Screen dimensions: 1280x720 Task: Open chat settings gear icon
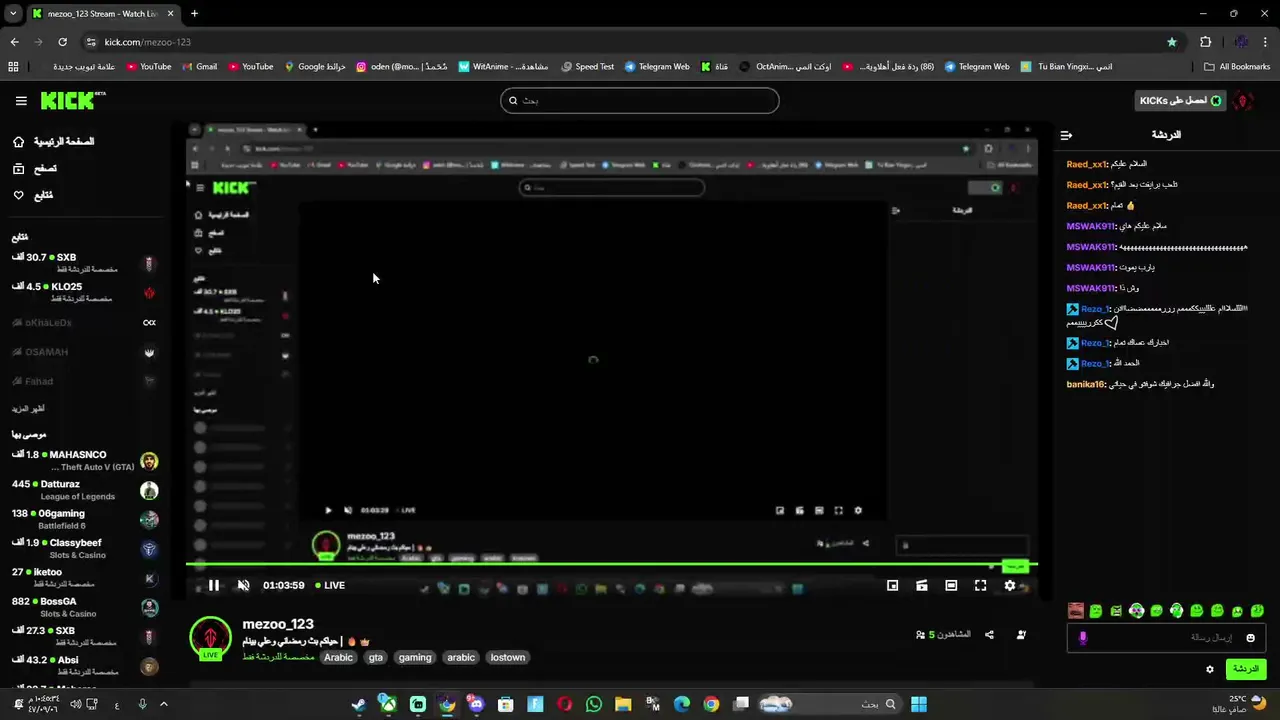1210,669
